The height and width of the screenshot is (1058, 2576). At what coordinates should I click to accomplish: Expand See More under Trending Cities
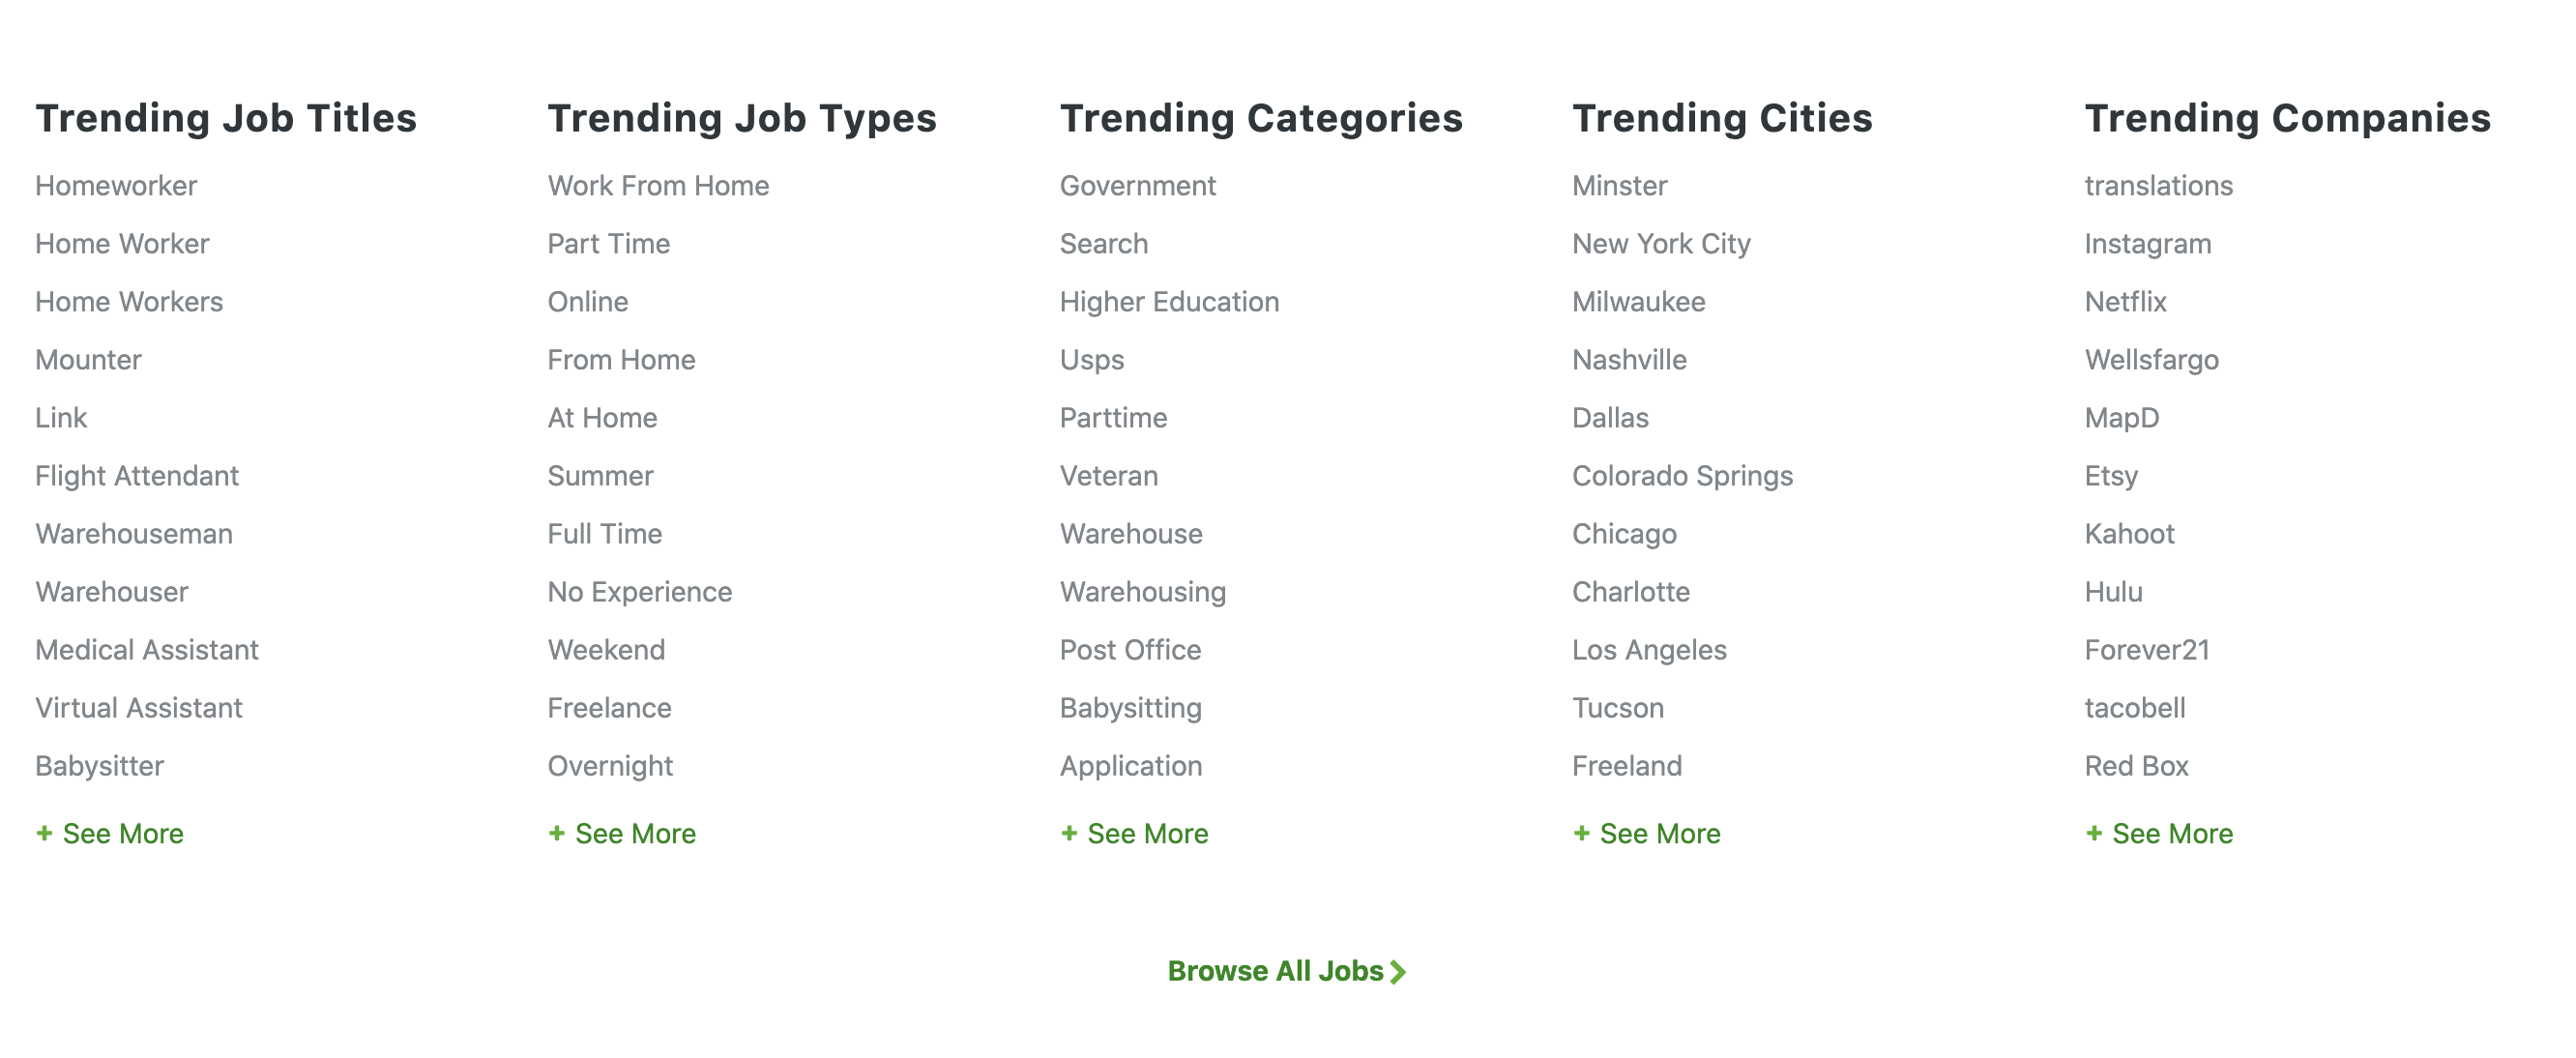pos(1646,833)
